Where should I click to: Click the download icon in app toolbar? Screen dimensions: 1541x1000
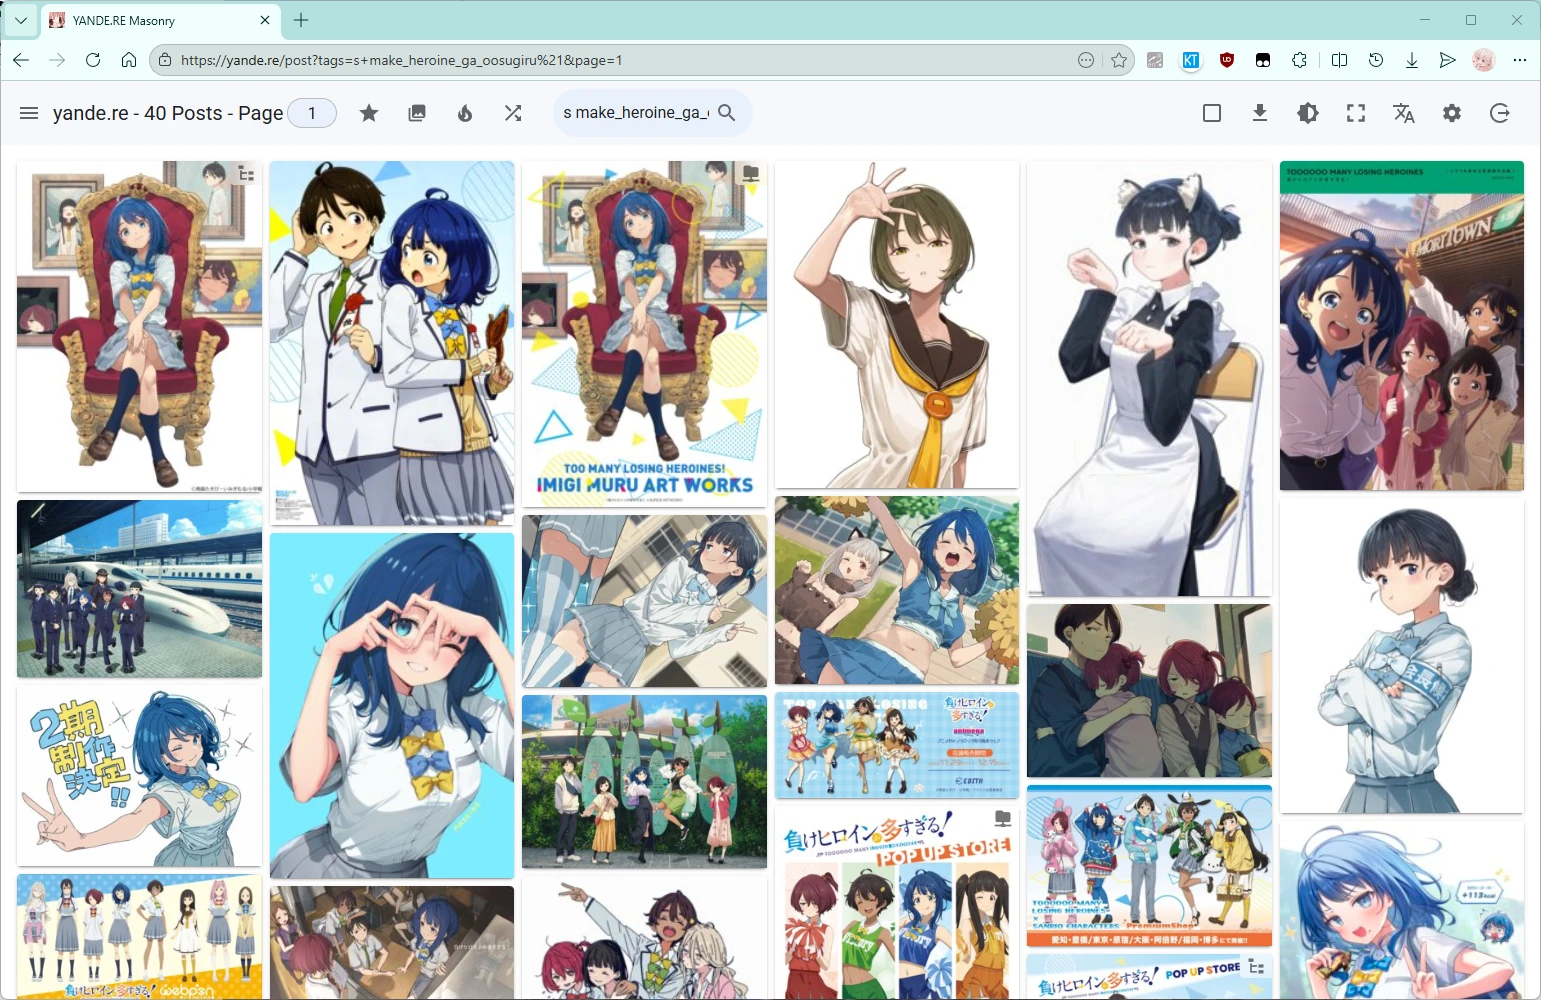pos(1260,113)
